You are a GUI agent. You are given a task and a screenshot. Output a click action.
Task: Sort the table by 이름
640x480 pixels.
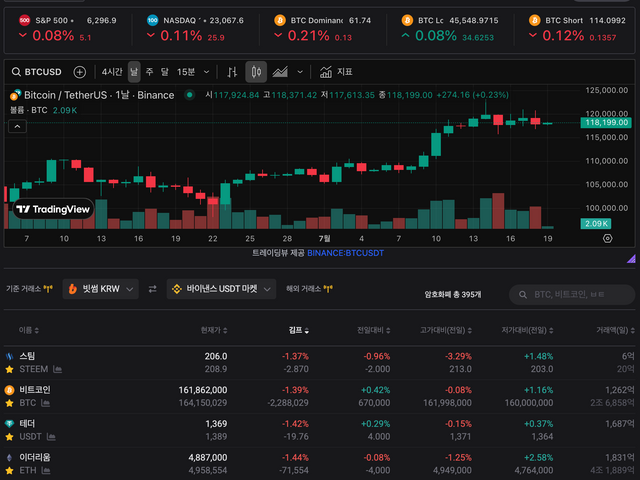[x=29, y=330]
